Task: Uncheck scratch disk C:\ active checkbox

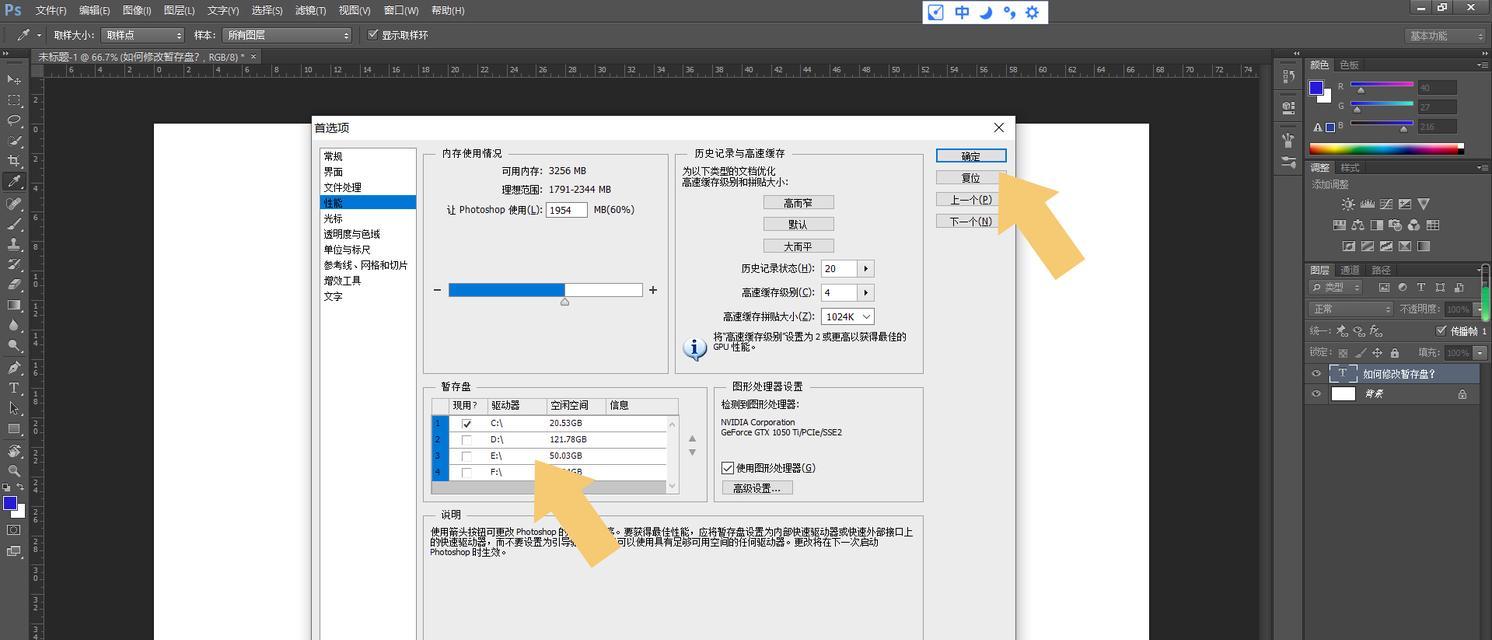Action: (466, 424)
